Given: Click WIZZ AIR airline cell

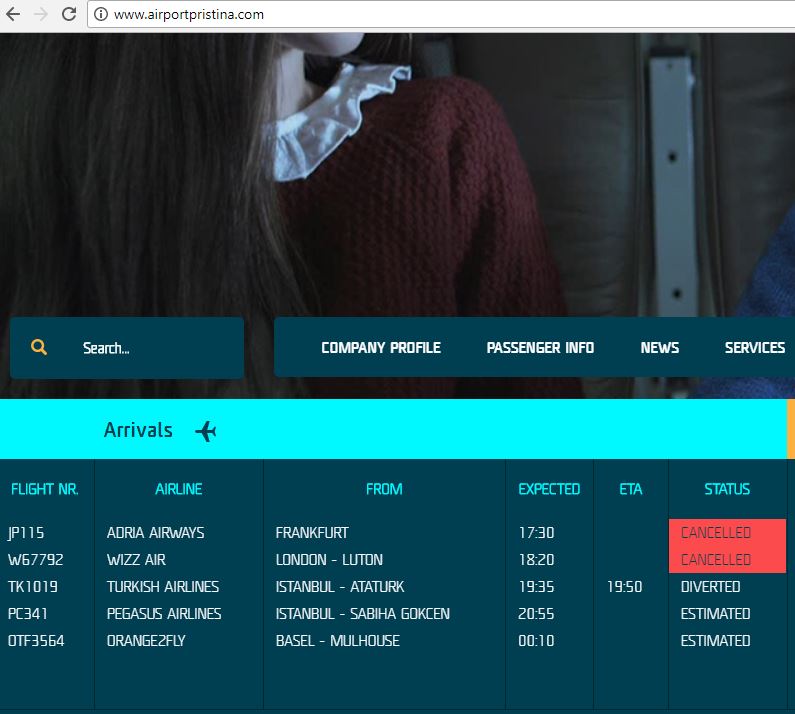Looking at the screenshot, I should tap(136, 560).
